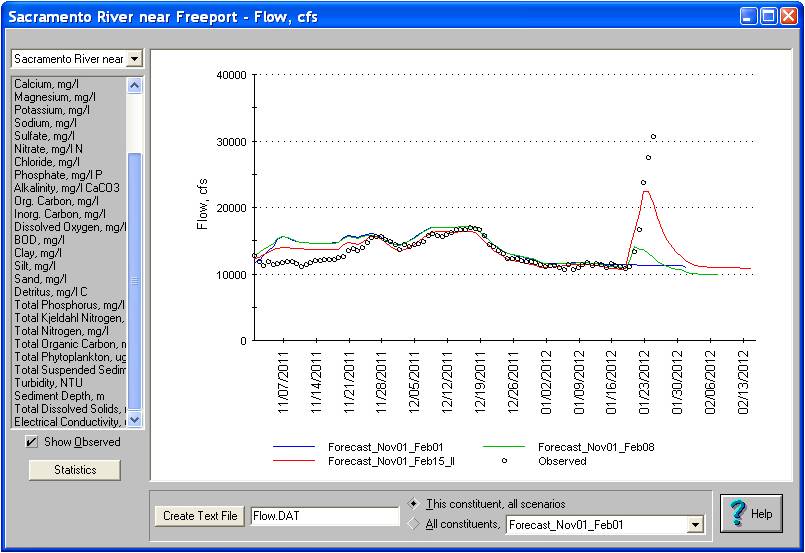Select Turbidity, NTU constituent

pyautogui.click(x=48, y=383)
